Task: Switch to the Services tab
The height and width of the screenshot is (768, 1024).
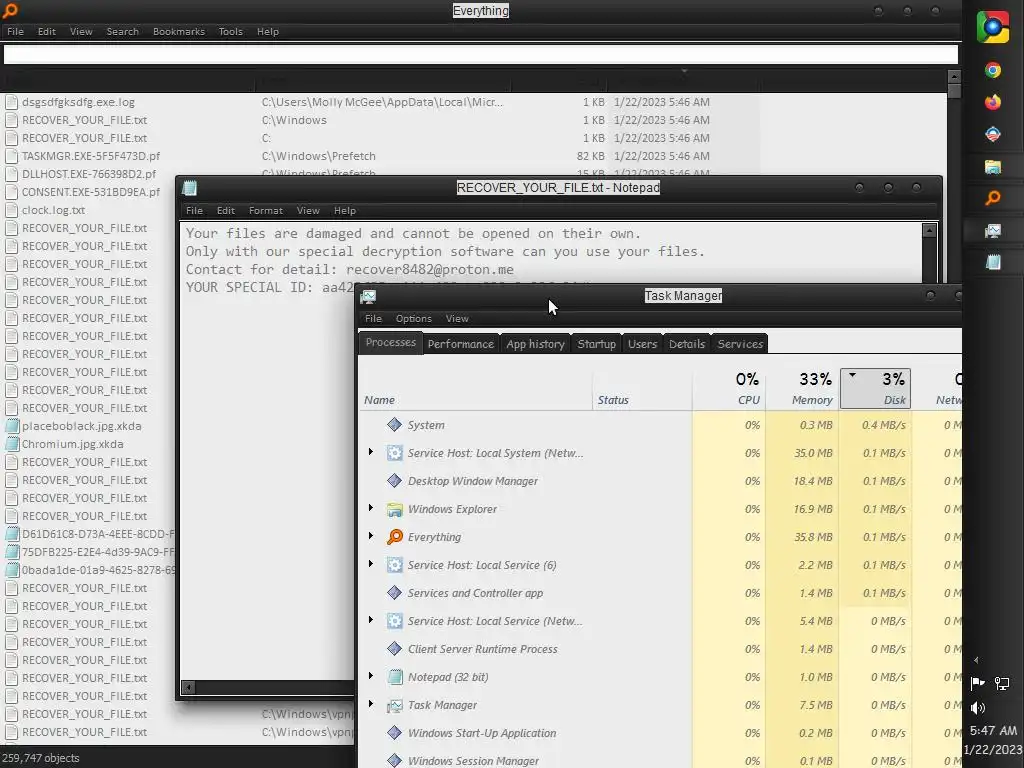Action: click(740, 344)
